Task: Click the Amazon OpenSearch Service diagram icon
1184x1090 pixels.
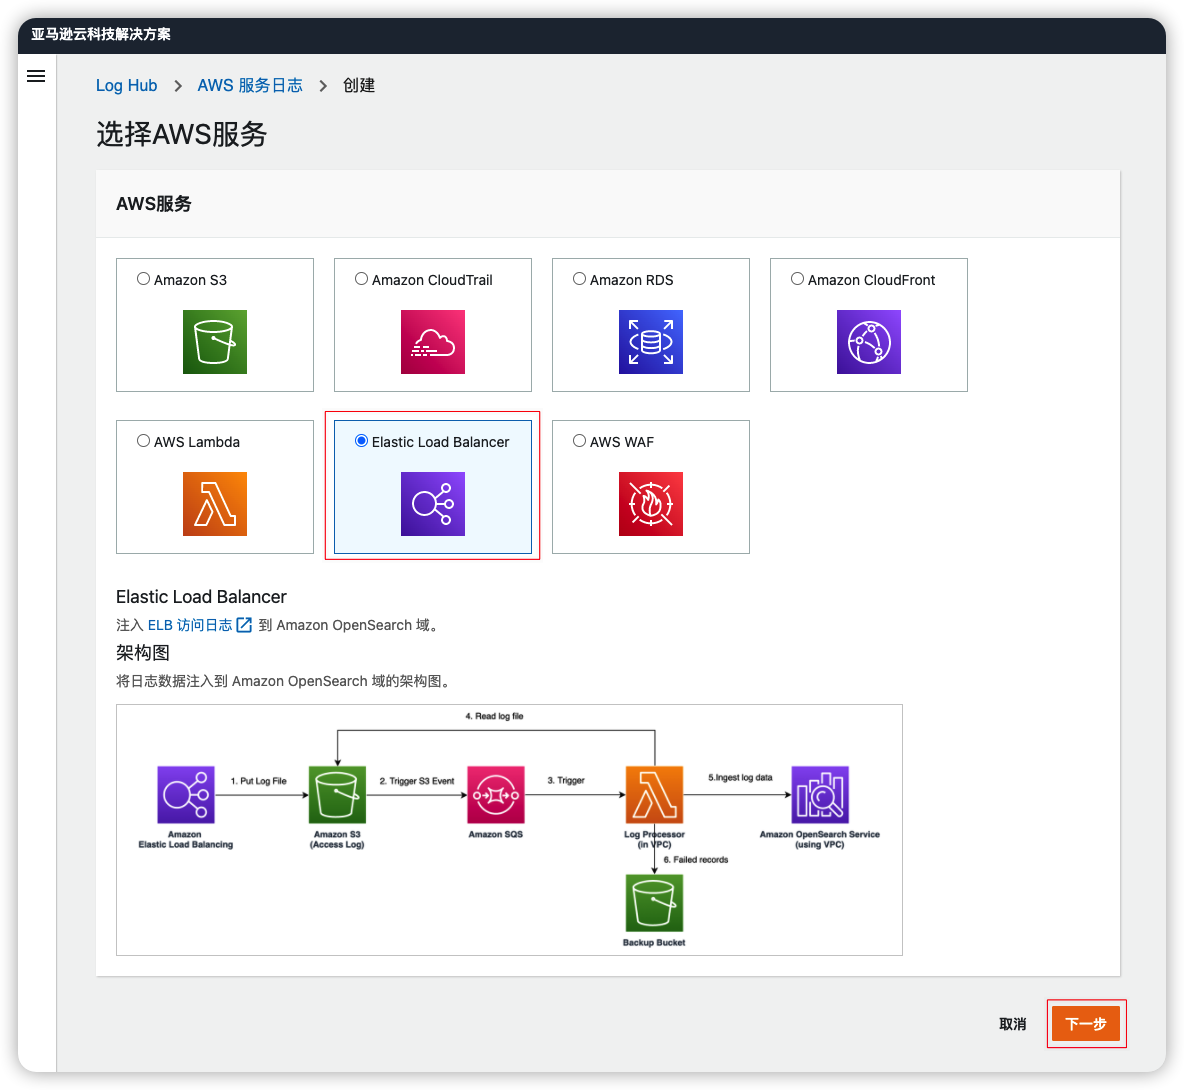Action: click(x=820, y=795)
